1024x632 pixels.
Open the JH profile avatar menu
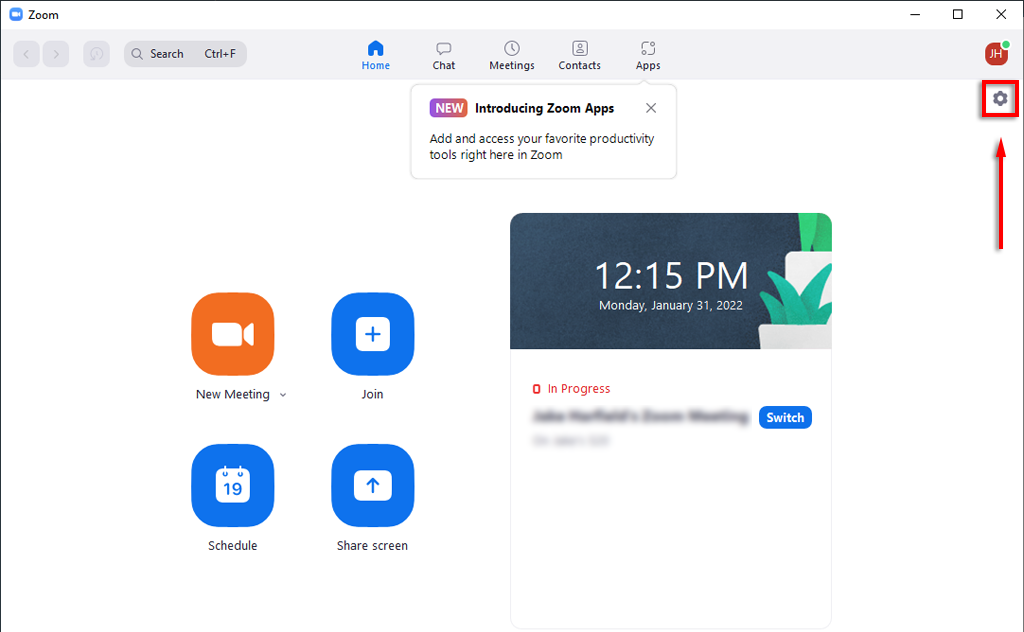pos(995,54)
